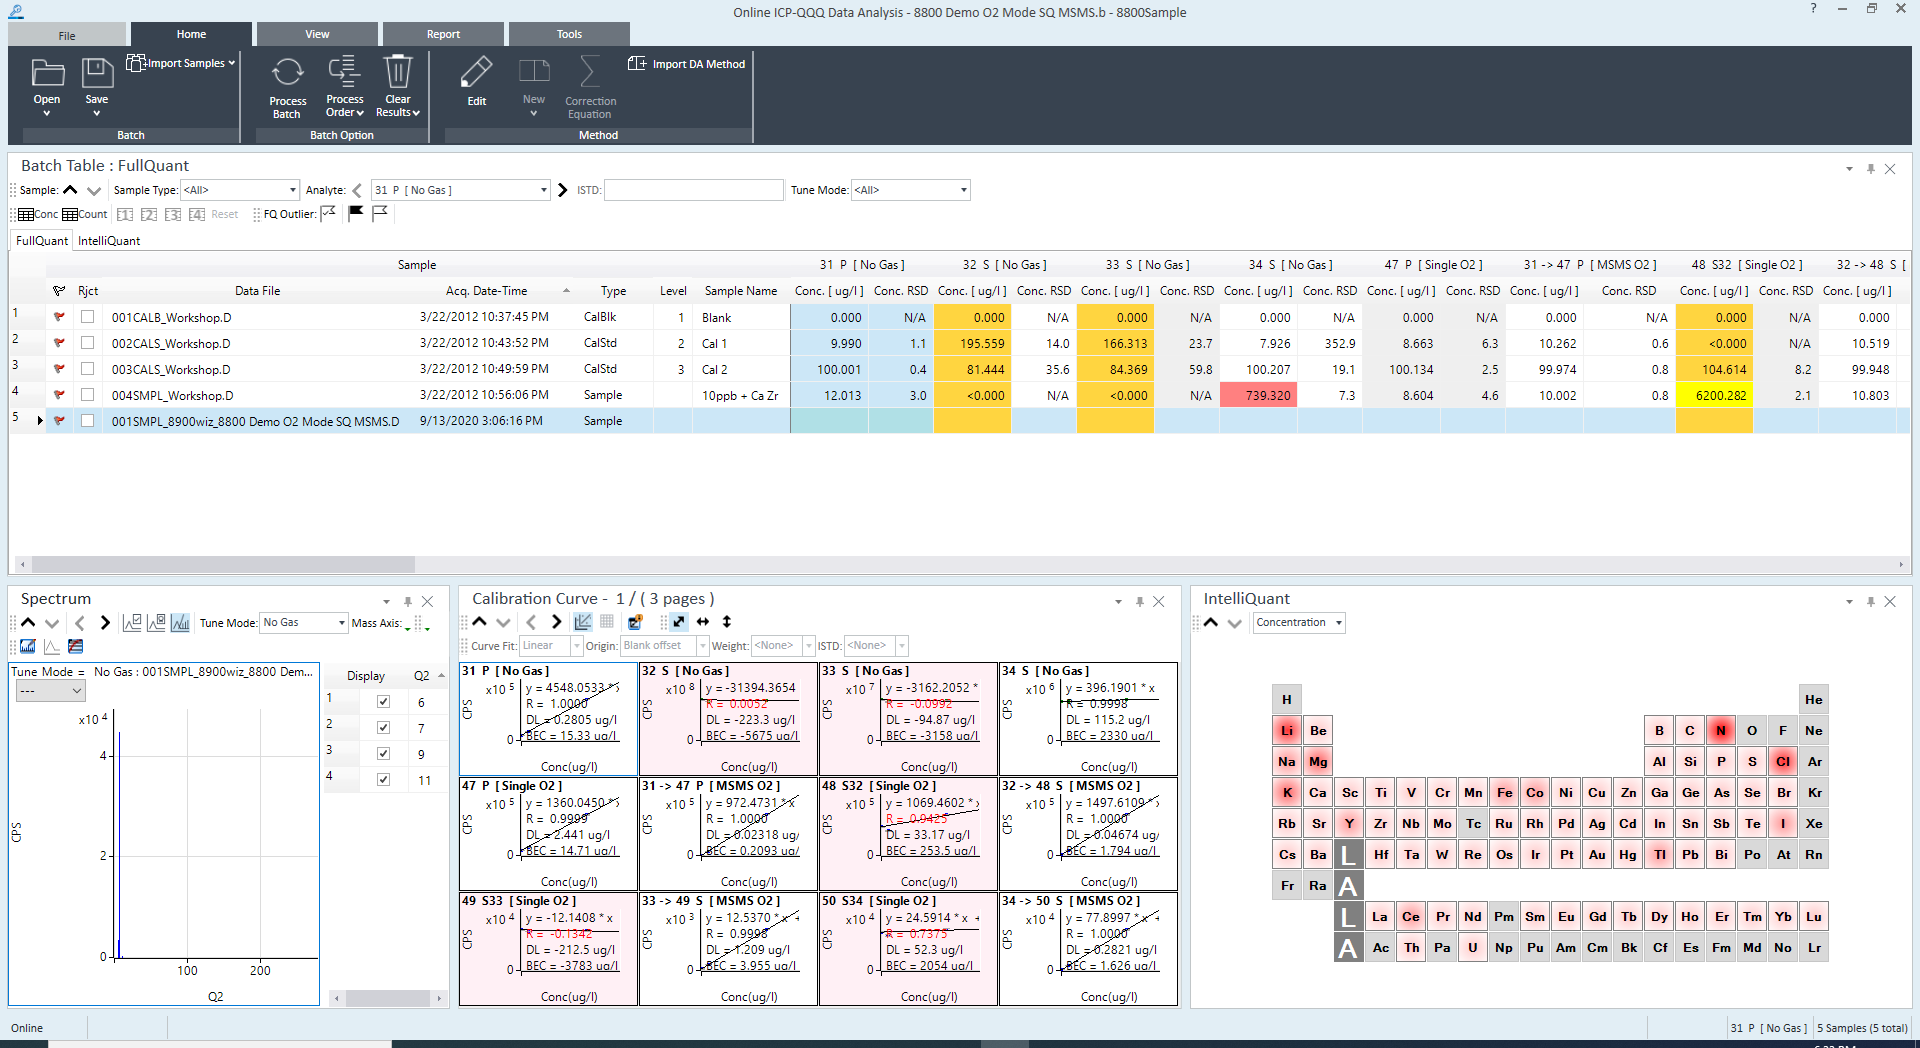The image size is (1920, 1048).
Task: Open the Curve Fit Linear dropdown
Action: 551,646
